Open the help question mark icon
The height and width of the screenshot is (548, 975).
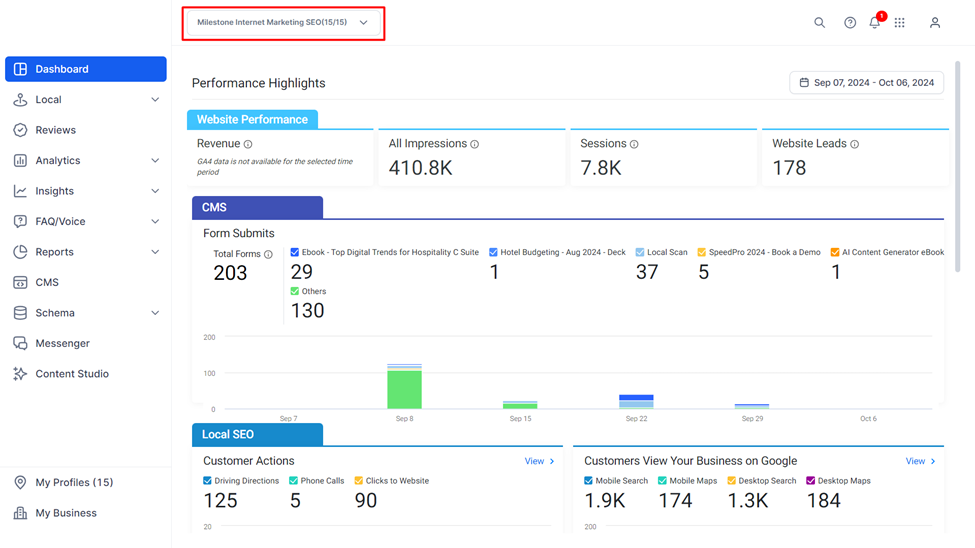point(849,22)
